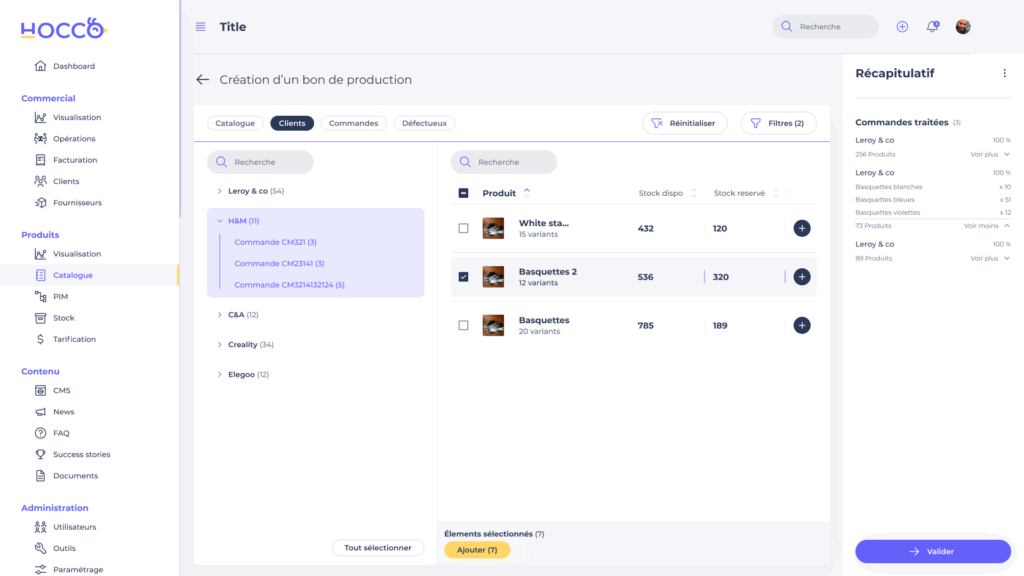Image resolution: width=1024 pixels, height=576 pixels.
Task: Check the White sta... product checkbox
Action: pos(463,229)
